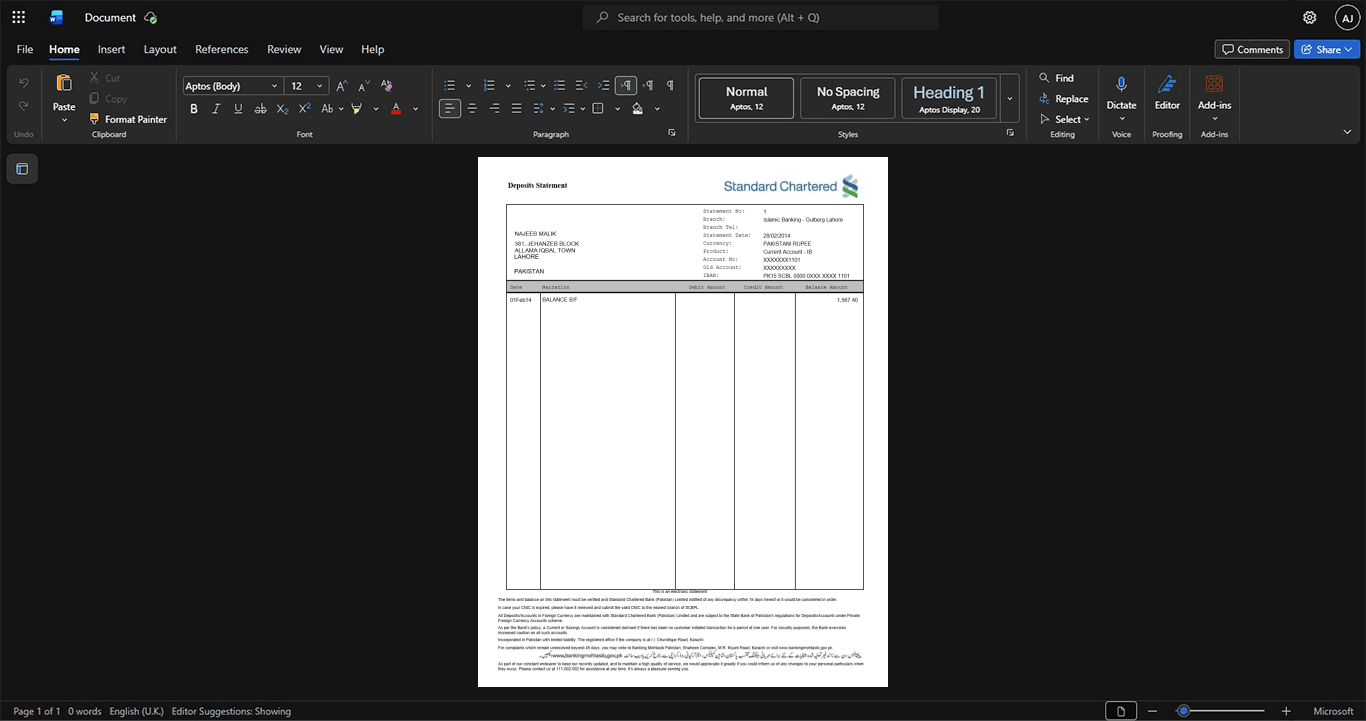Justify the paragraph text
The height and width of the screenshot is (721, 1366).
point(516,108)
